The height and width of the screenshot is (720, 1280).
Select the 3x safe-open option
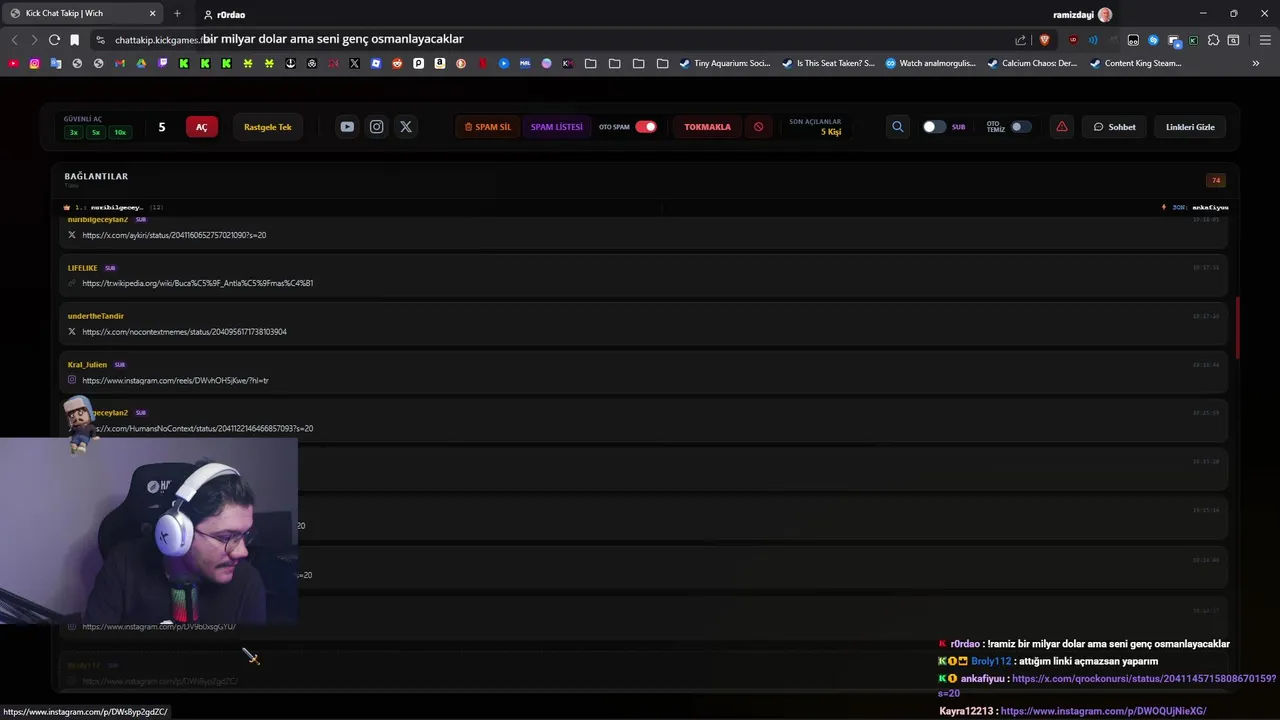coord(74,132)
